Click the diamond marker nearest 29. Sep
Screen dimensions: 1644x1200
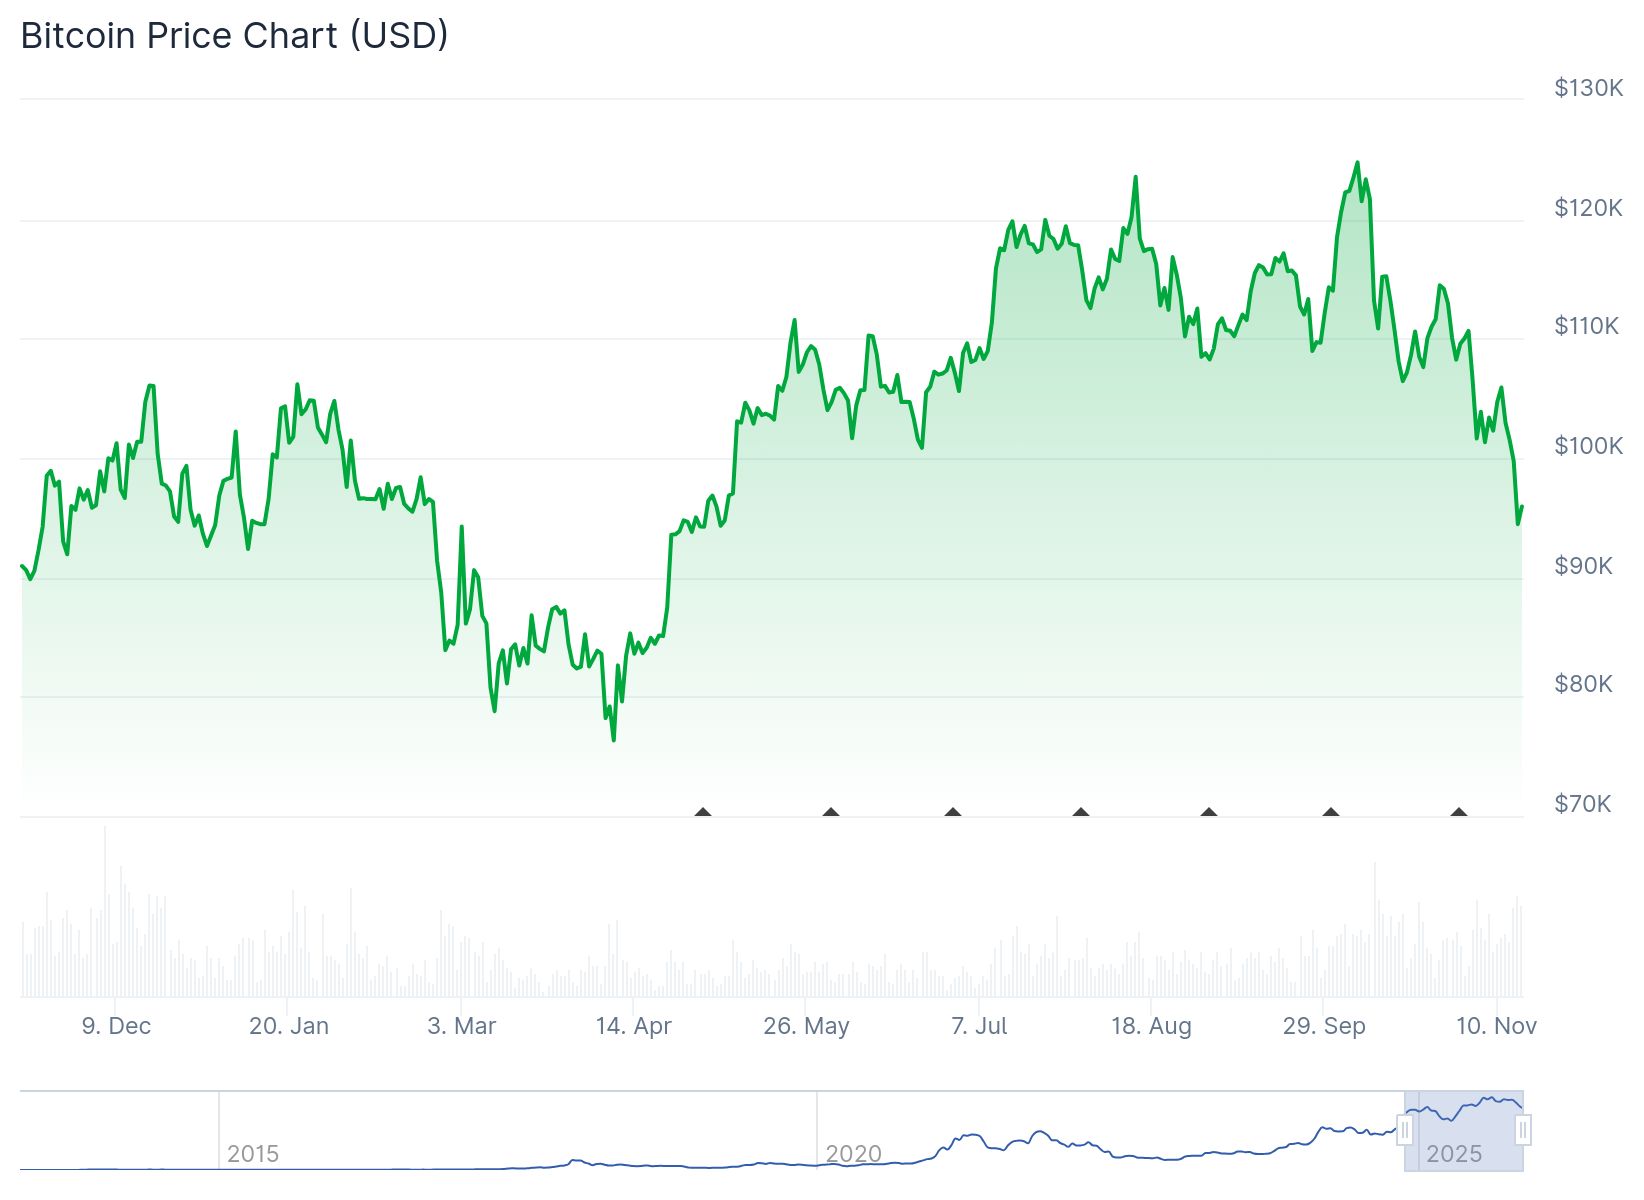[x=1331, y=812]
